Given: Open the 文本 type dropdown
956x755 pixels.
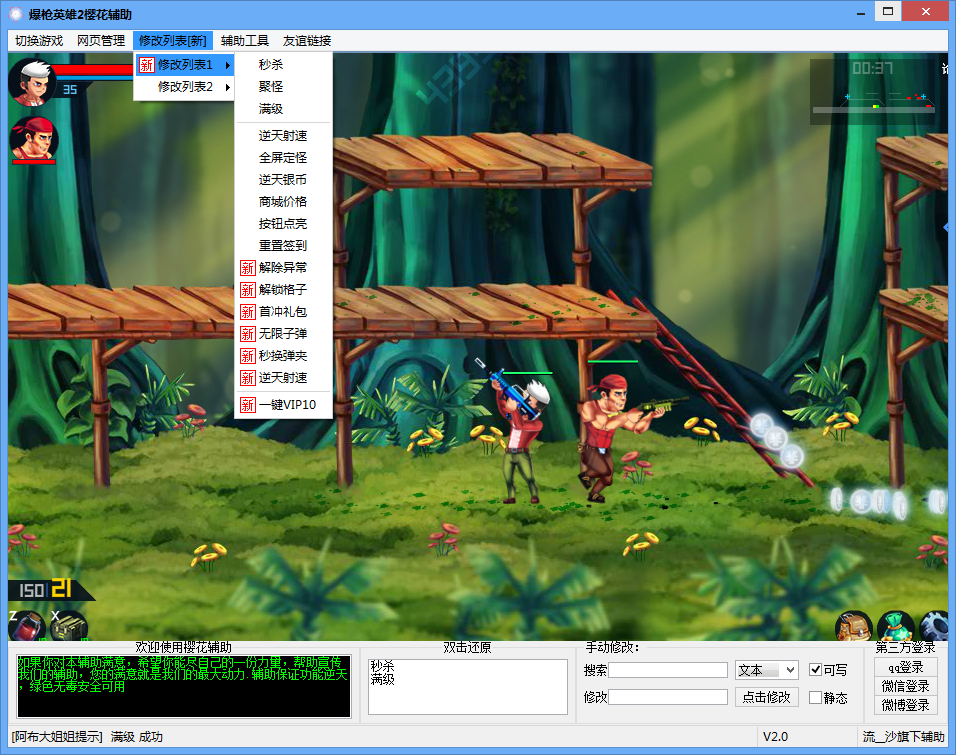Looking at the screenshot, I should [766, 670].
